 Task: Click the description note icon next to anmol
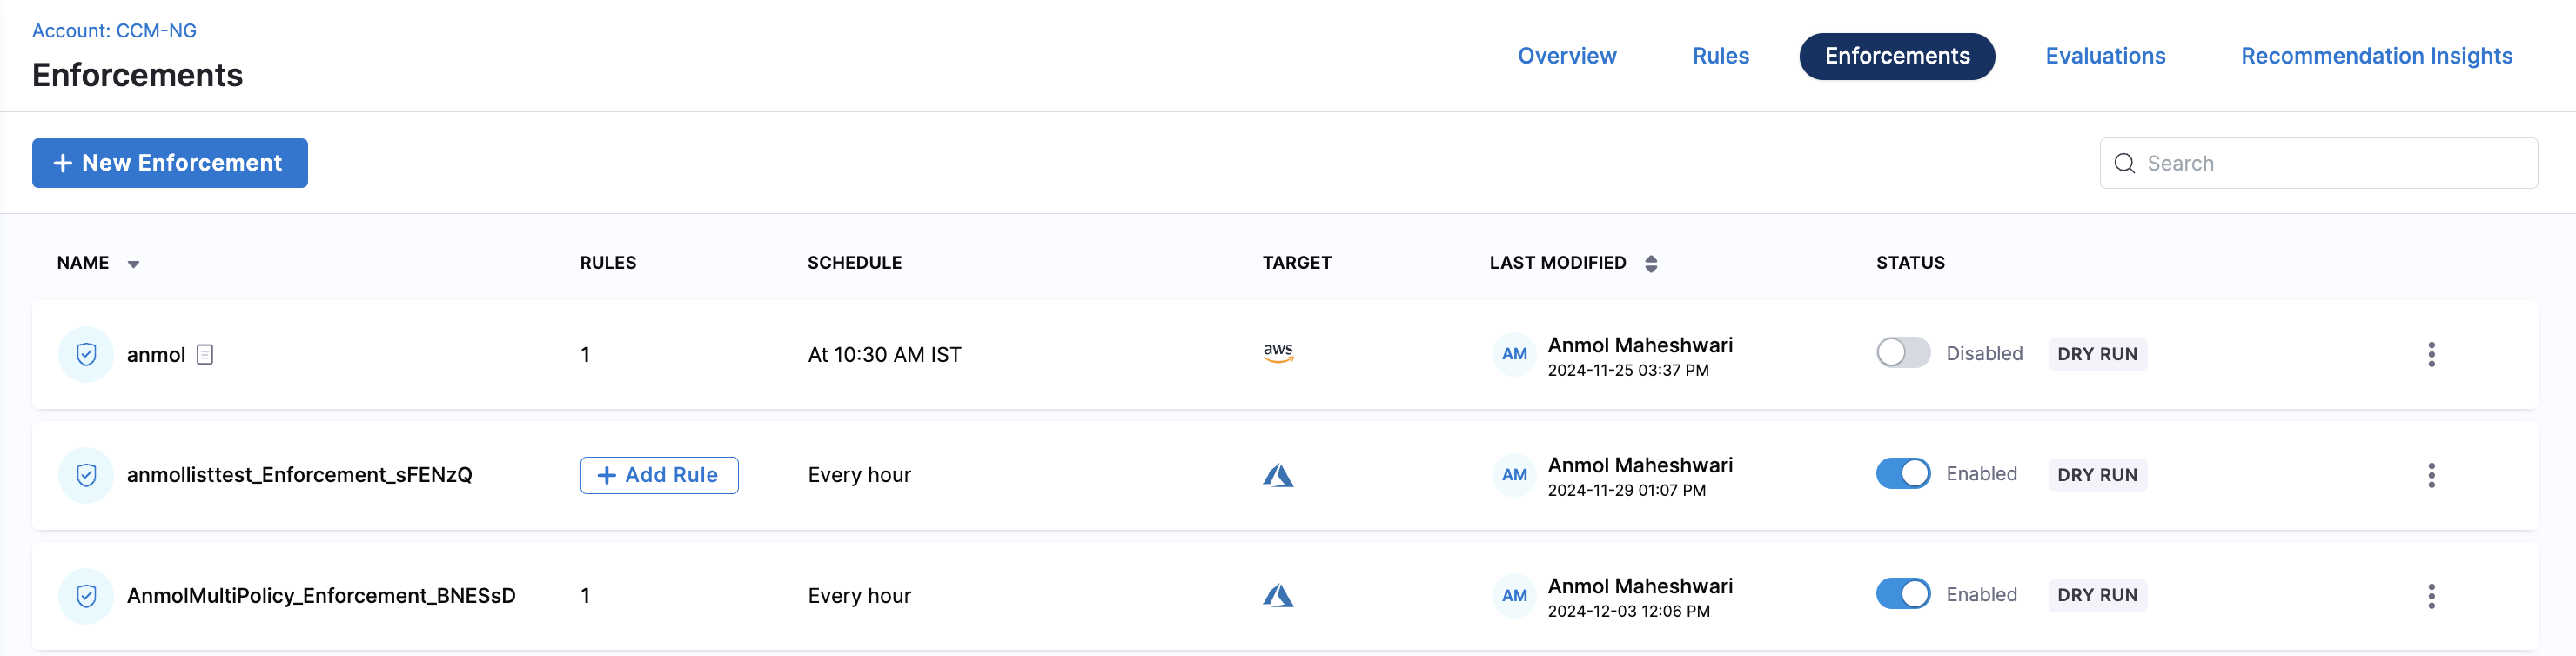point(205,354)
